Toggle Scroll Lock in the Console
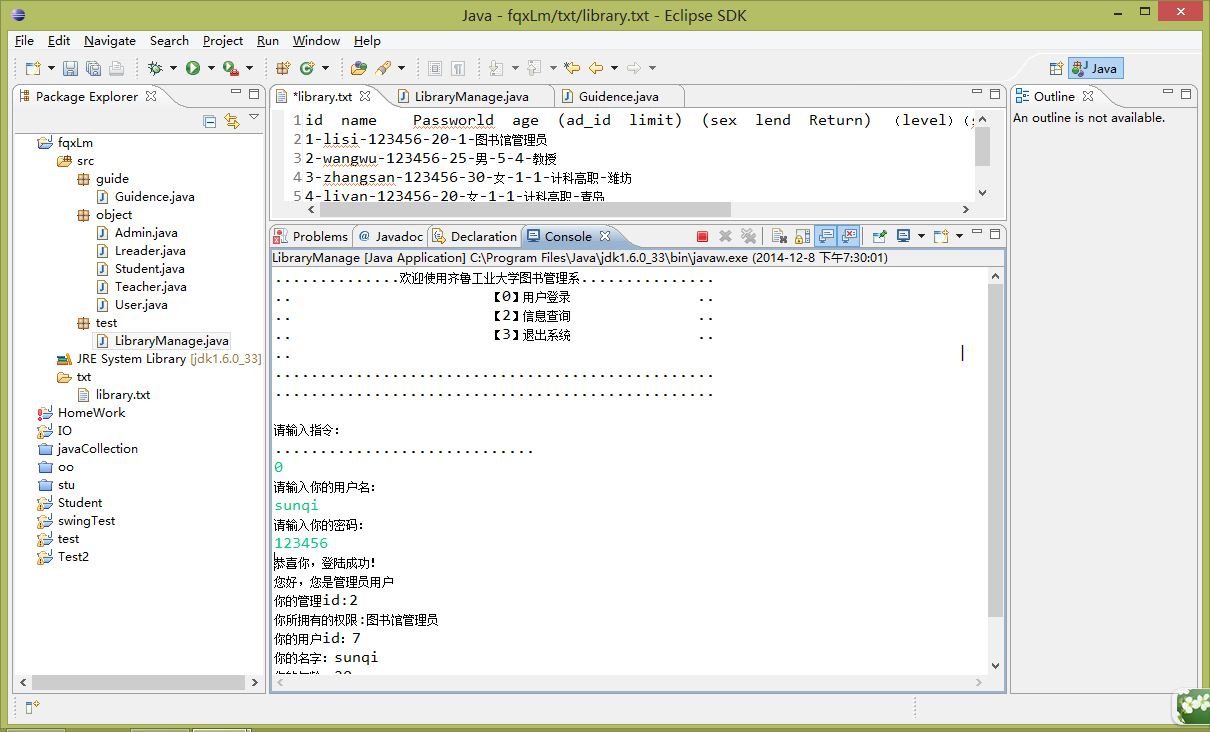 pyautogui.click(x=801, y=236)
